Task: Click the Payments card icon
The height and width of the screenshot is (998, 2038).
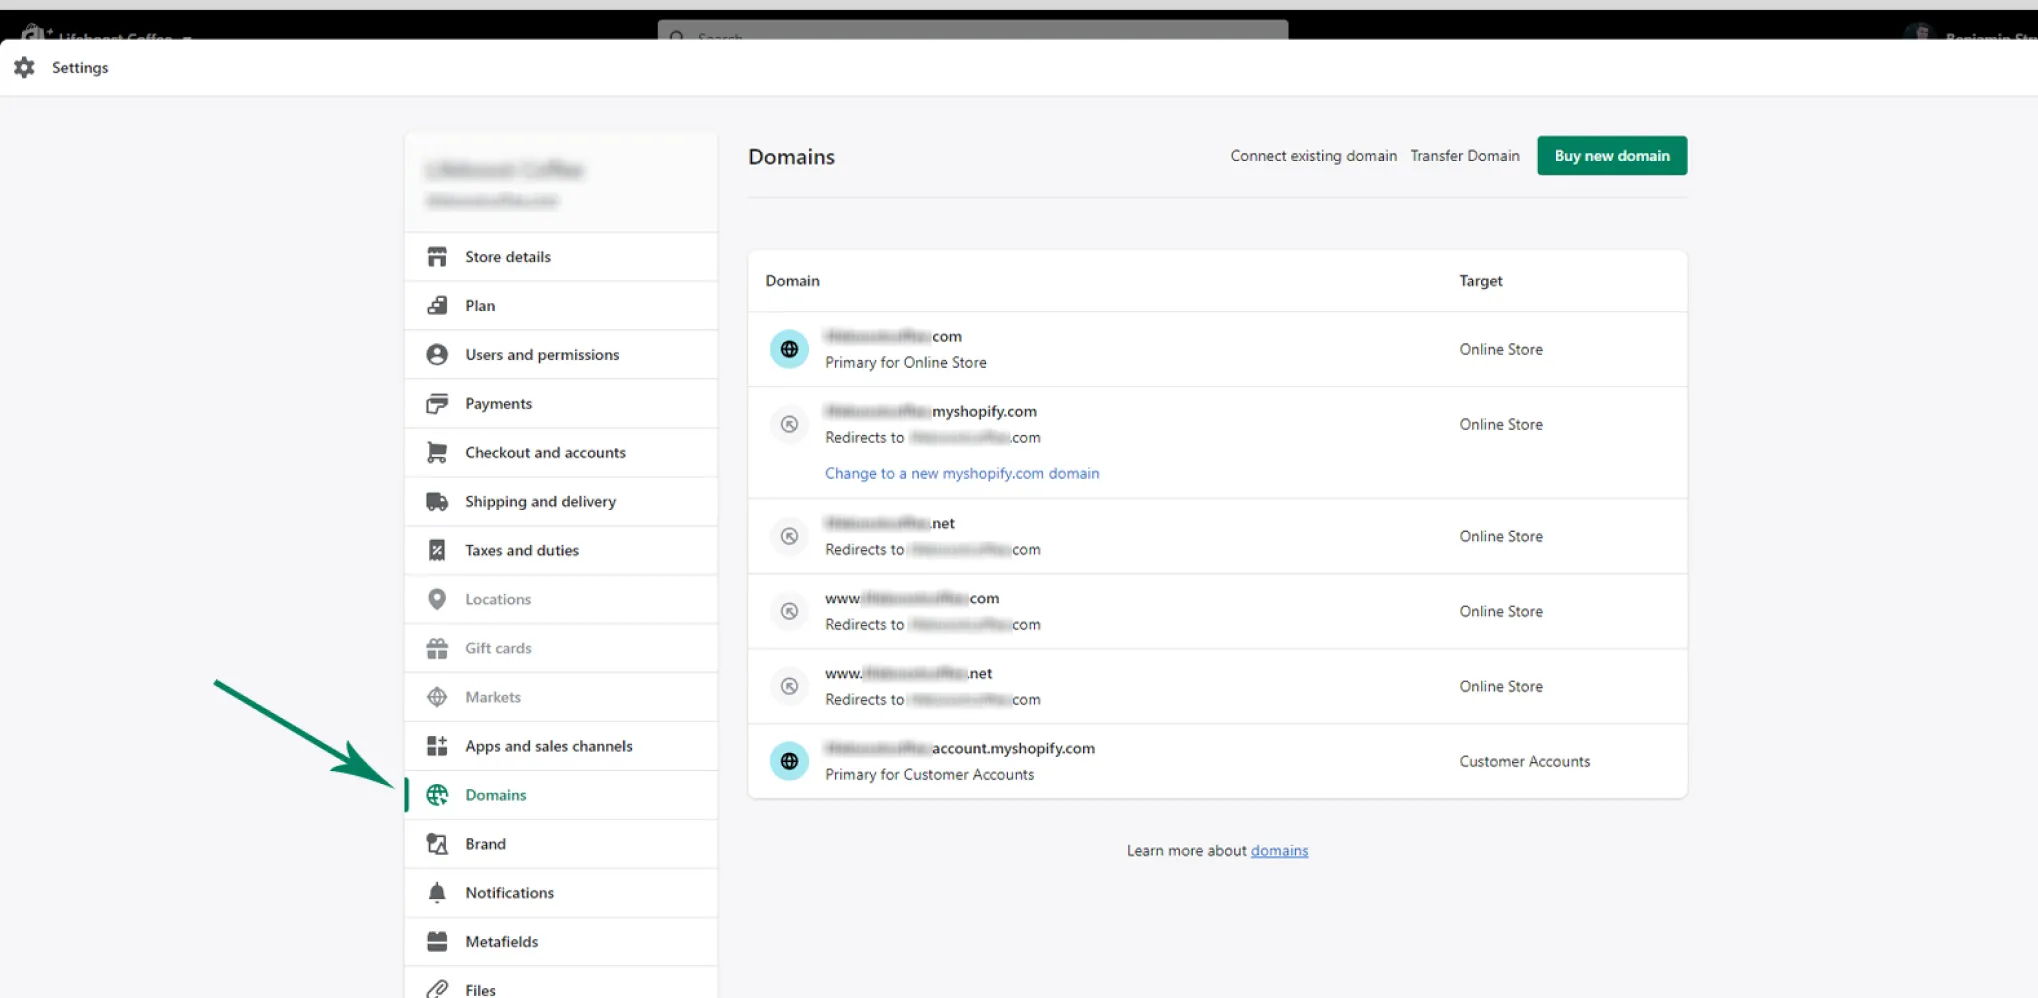Action: 437,404
